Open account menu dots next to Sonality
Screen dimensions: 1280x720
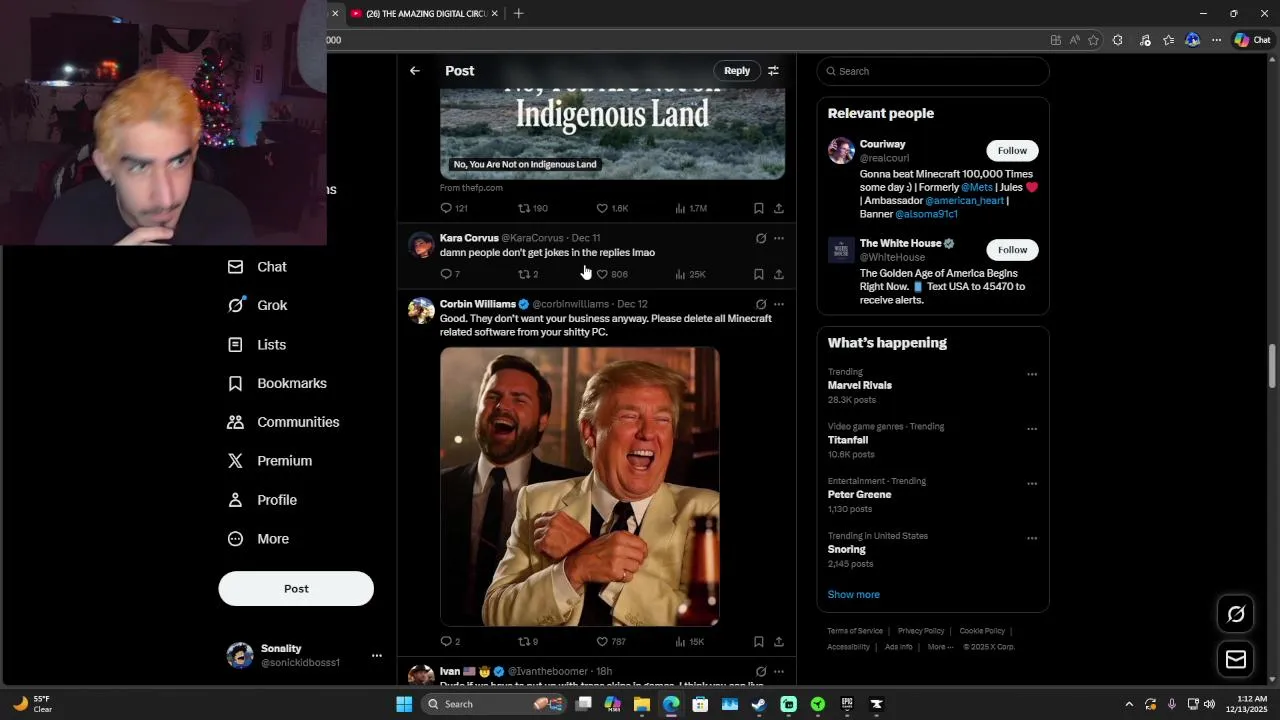(x=377, y=656)
